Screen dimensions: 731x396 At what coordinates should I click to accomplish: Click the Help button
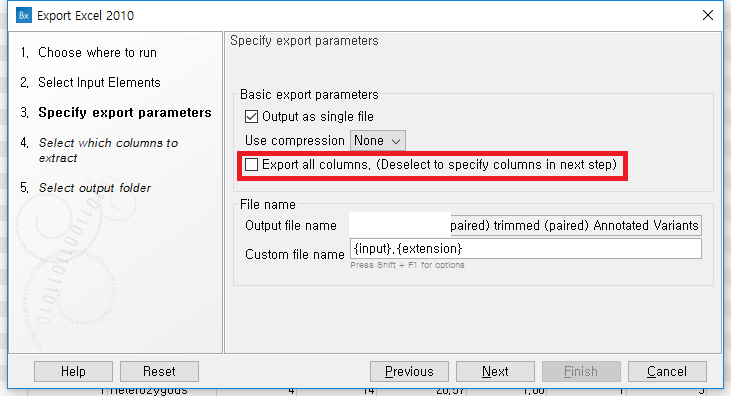(73, 371)
